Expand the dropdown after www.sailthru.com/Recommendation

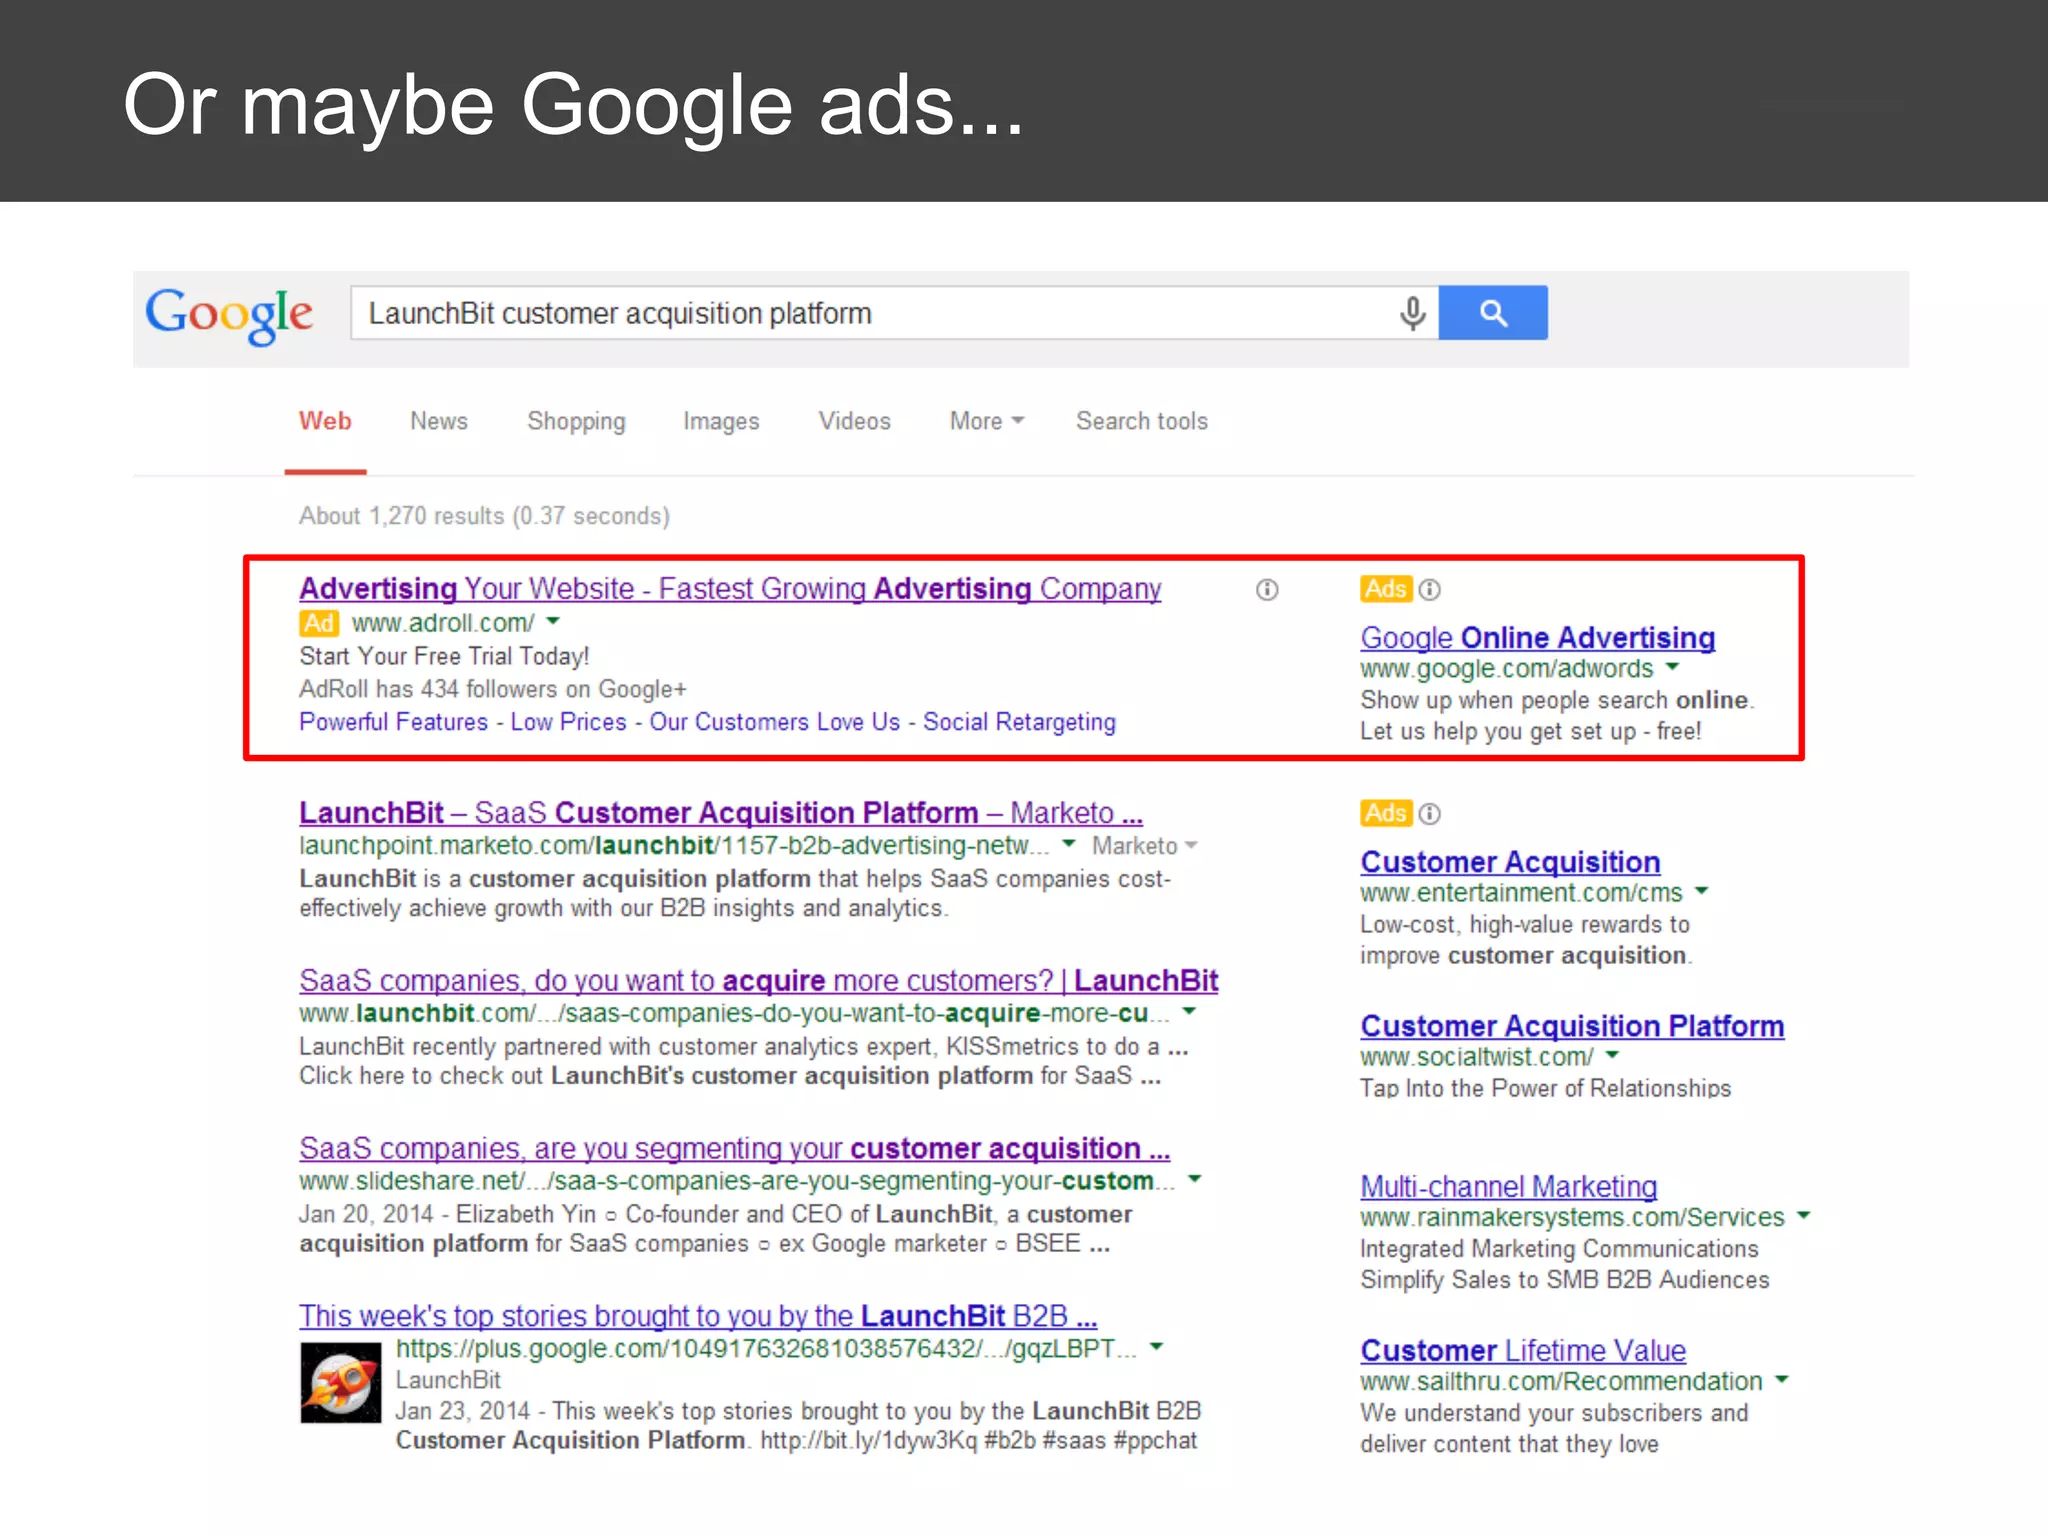(1781, 1380)
